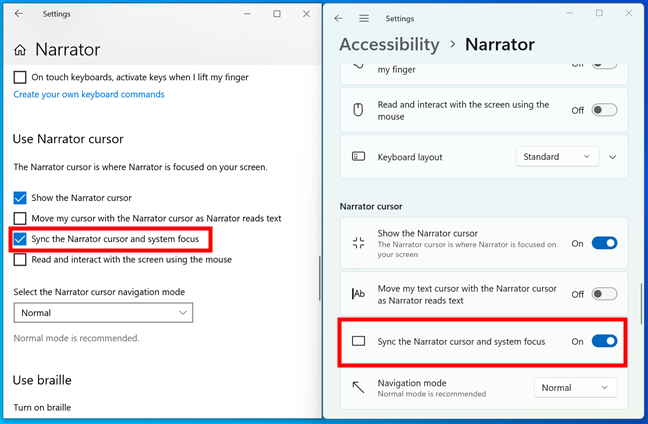Click focus brackets icon for Show Narrator cursor
648x424 pixels.
(x=358, y=243)
